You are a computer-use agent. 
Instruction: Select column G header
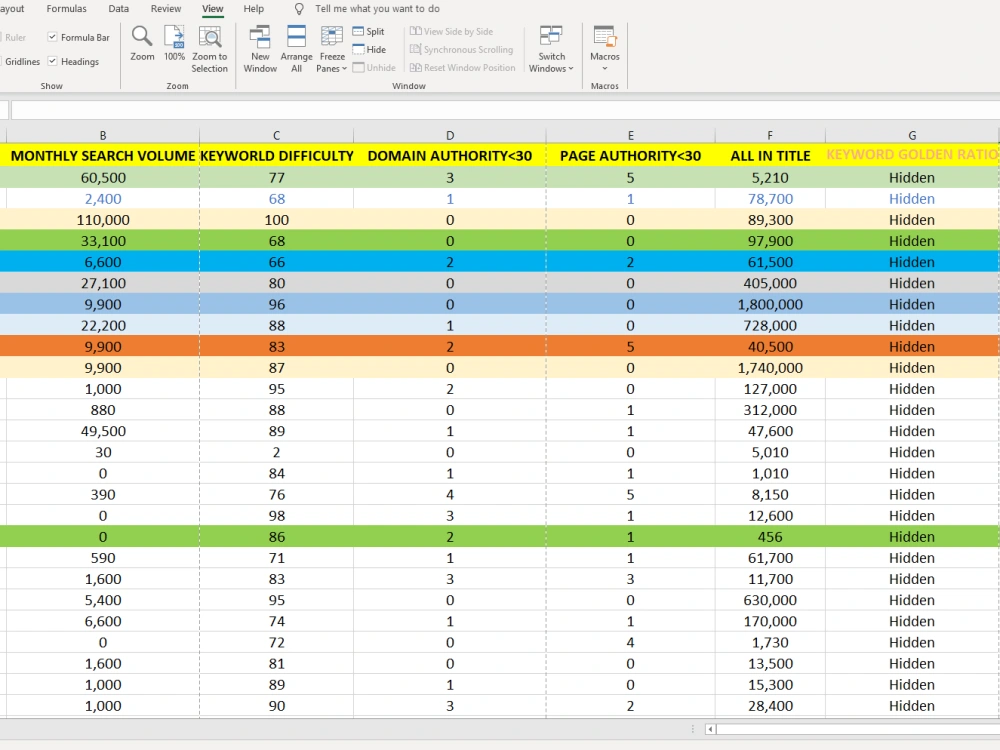pos(912,135)
